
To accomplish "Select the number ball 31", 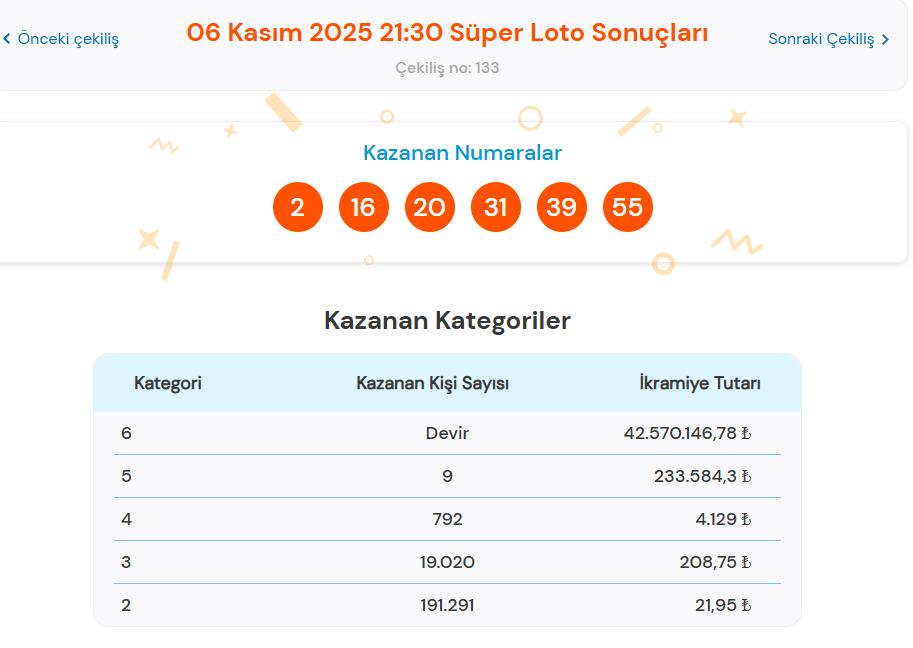I will tap(496, 206).
